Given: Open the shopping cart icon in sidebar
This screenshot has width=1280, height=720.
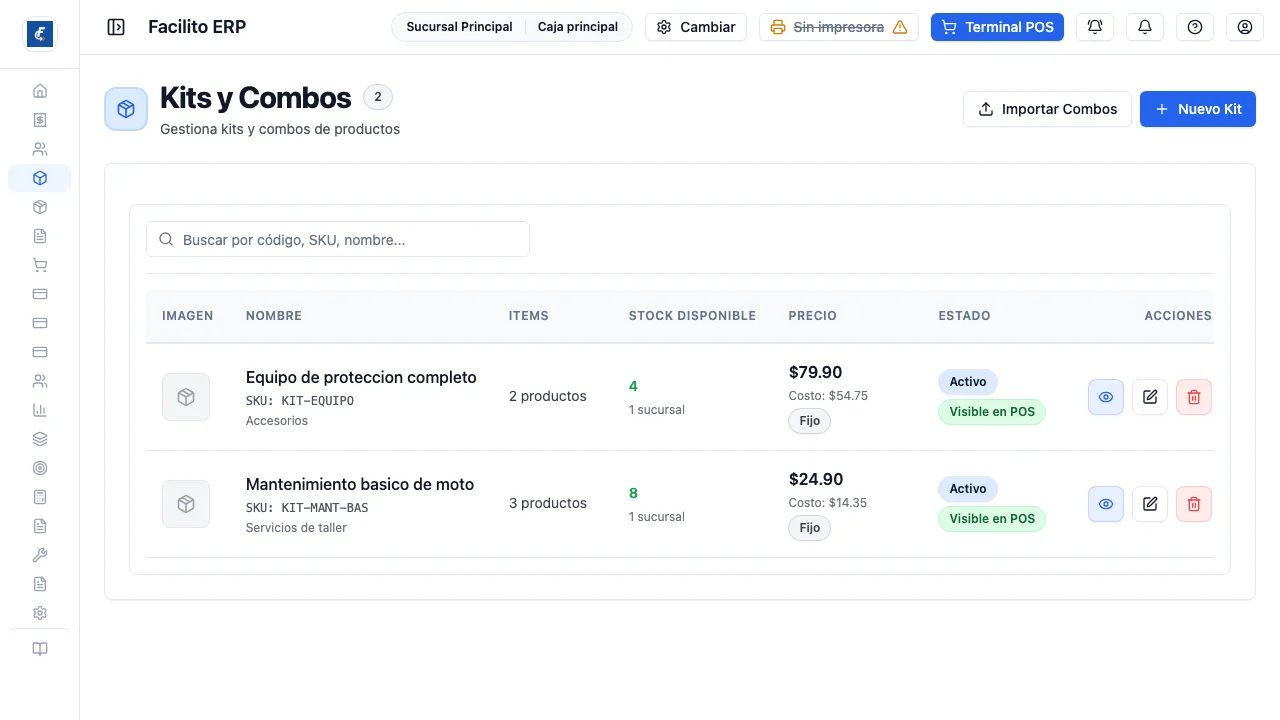Looking at the screenshot, I should click(40, 265).
